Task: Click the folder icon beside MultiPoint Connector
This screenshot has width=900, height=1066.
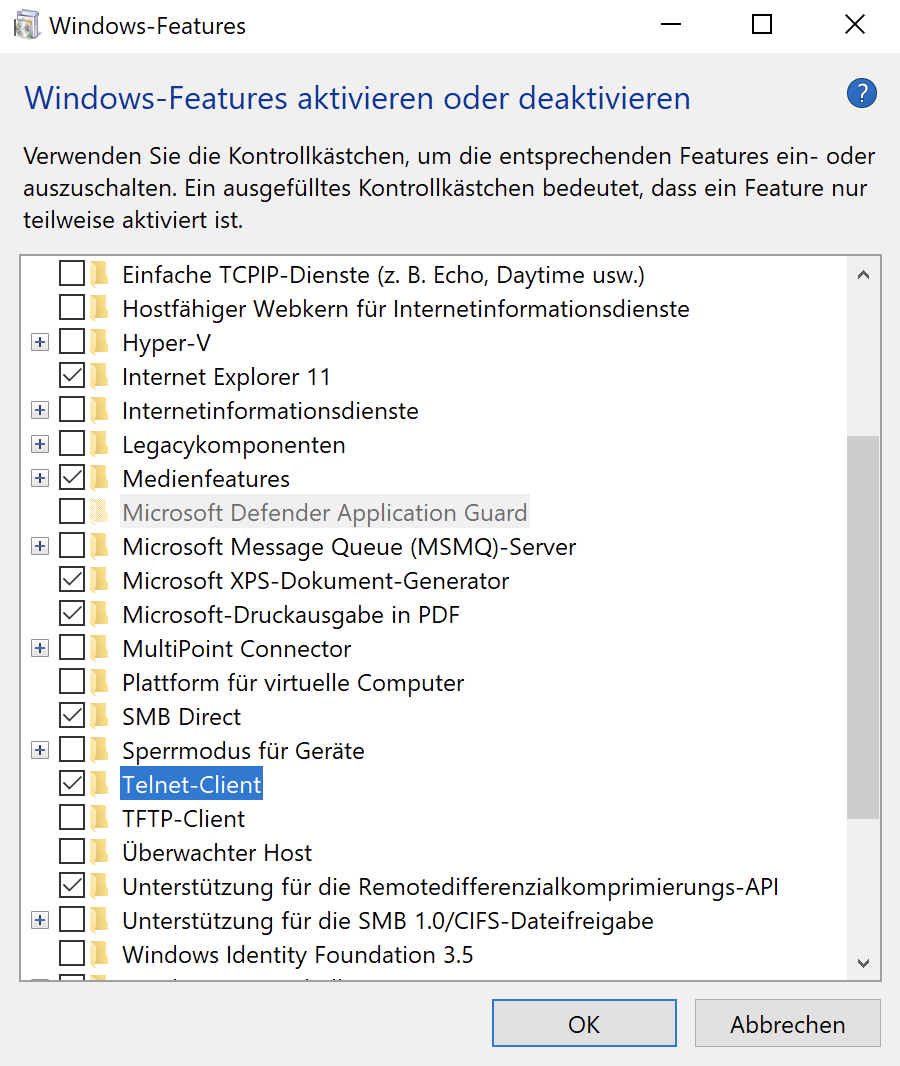Action: point(100,648)
